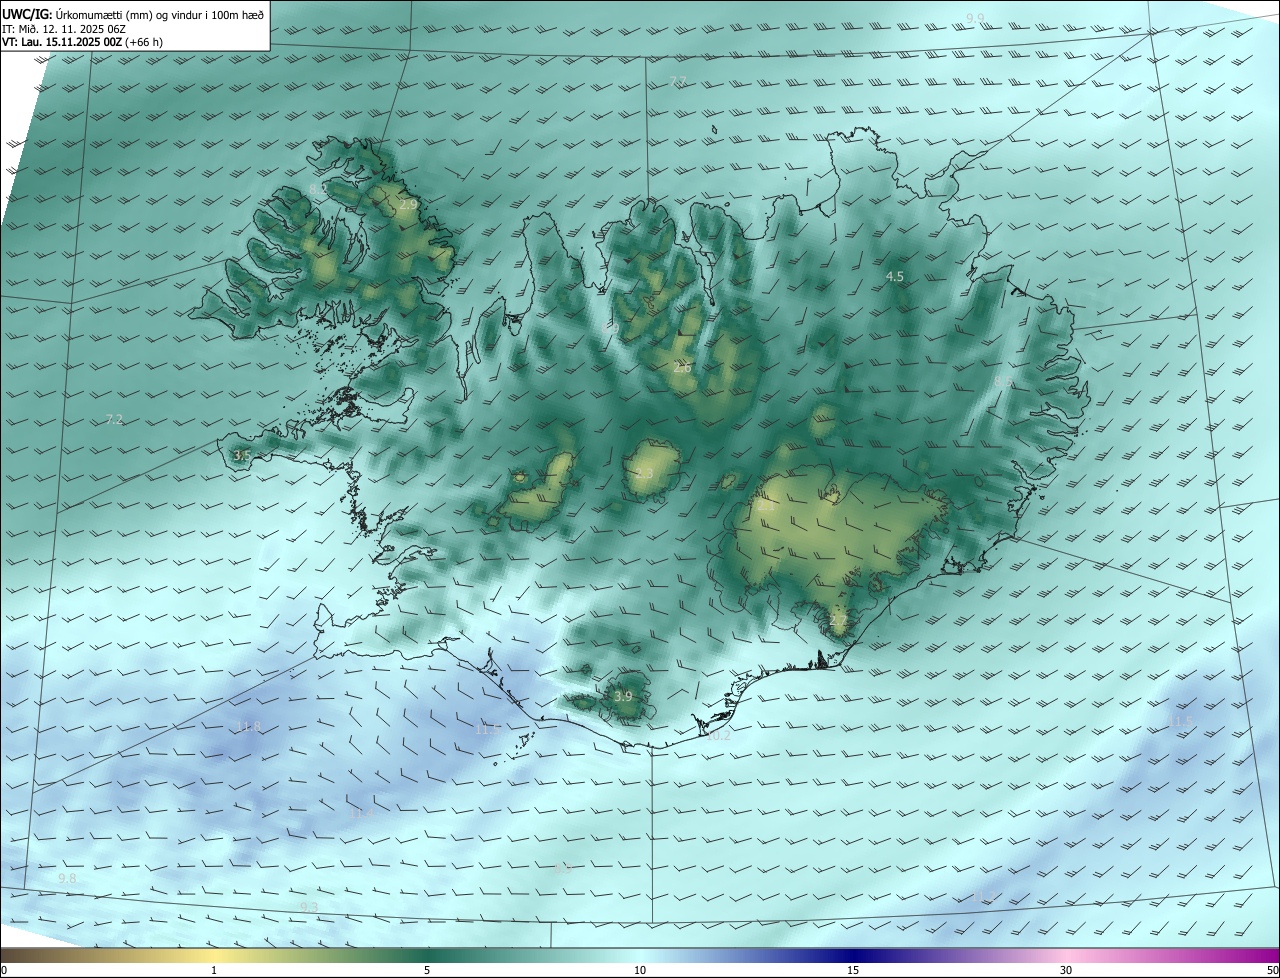Image resolution: width=1280 pixels, height=978 pixels.
Task: Click the 3.9 value on the map
Action: [x=623, y=696]
